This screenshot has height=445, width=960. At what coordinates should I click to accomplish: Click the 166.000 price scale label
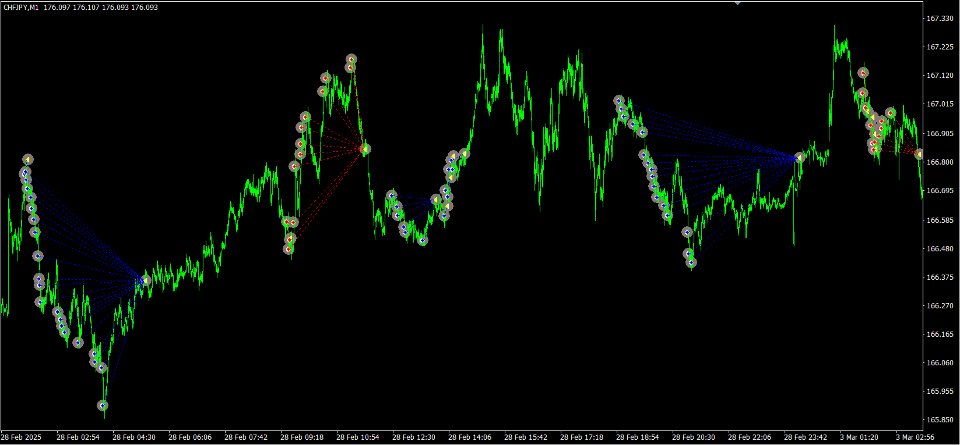click(x=939, y=162)
